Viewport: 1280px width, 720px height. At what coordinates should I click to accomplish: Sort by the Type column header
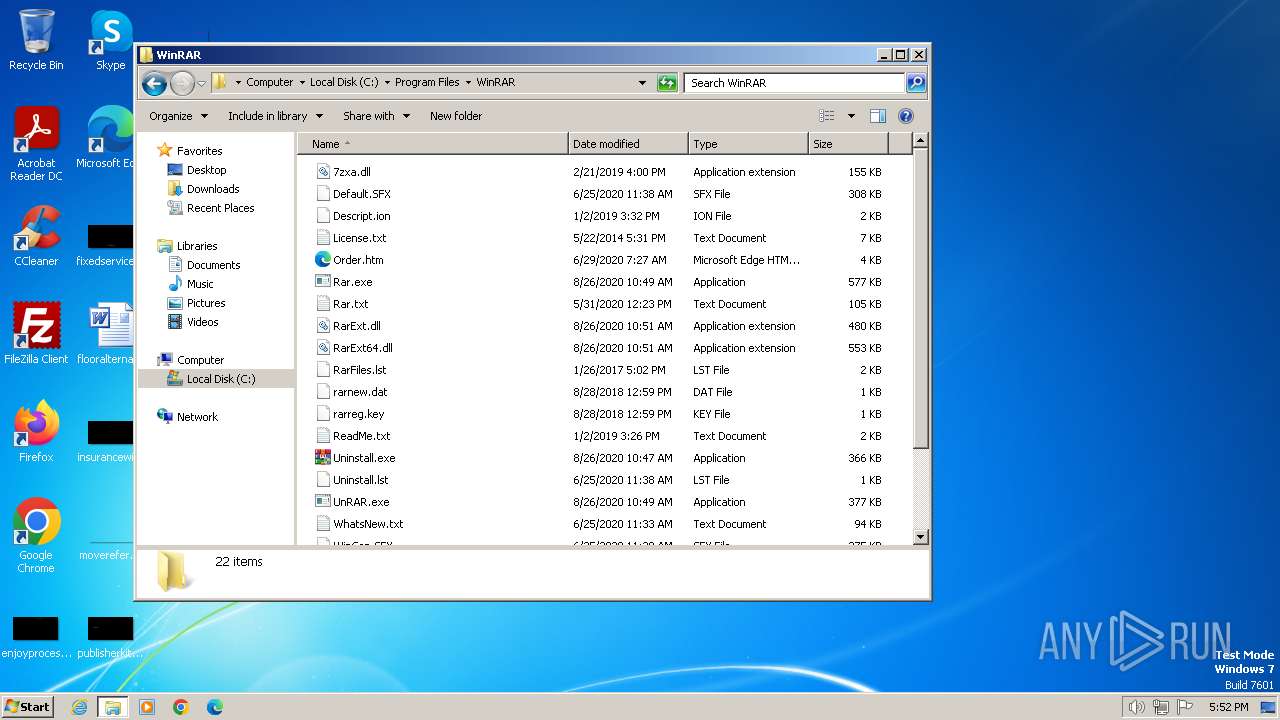pos(748,144)
